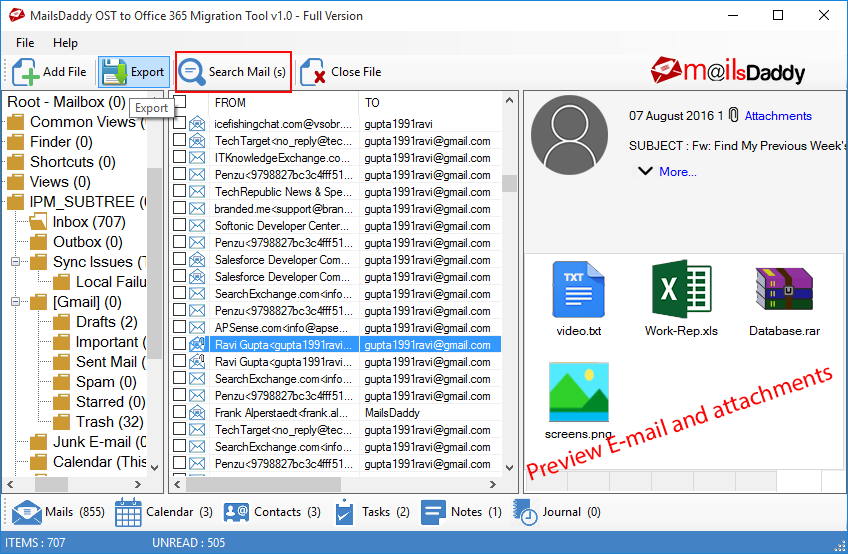848x554 pixels.
Task: Open the File menu
Action: click(25, 43)
